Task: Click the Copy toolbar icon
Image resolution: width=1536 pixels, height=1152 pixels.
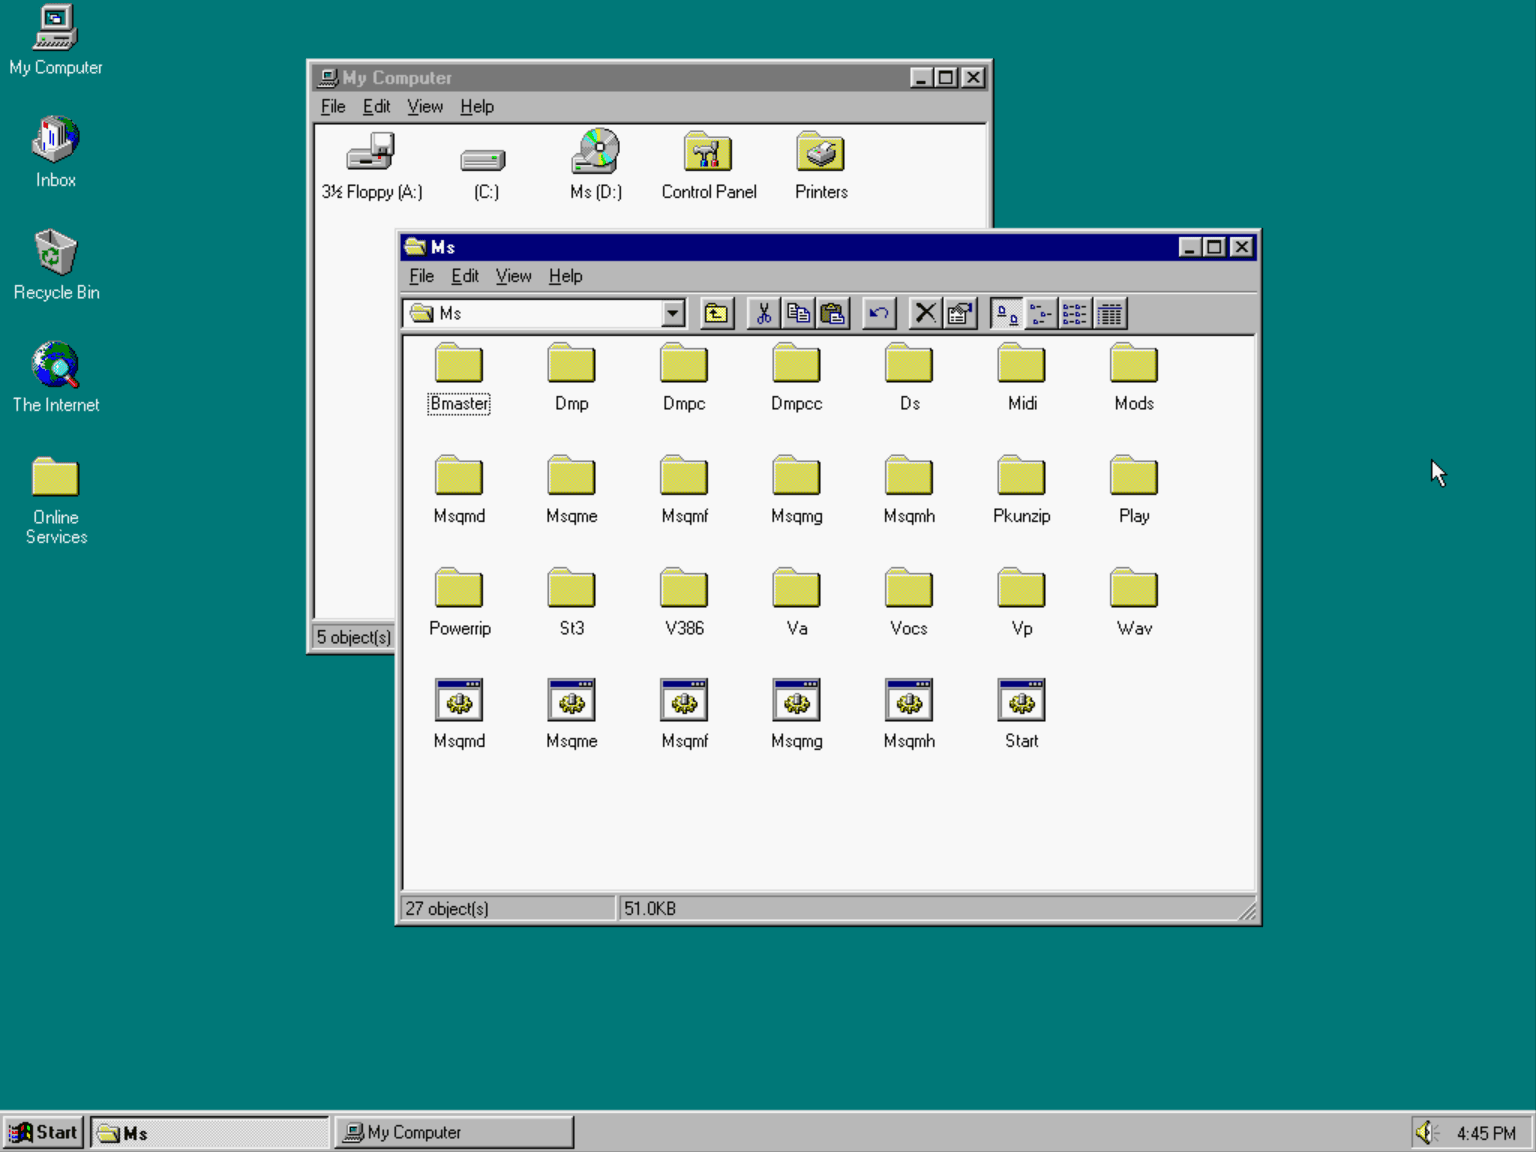Action: click(798, 314)
